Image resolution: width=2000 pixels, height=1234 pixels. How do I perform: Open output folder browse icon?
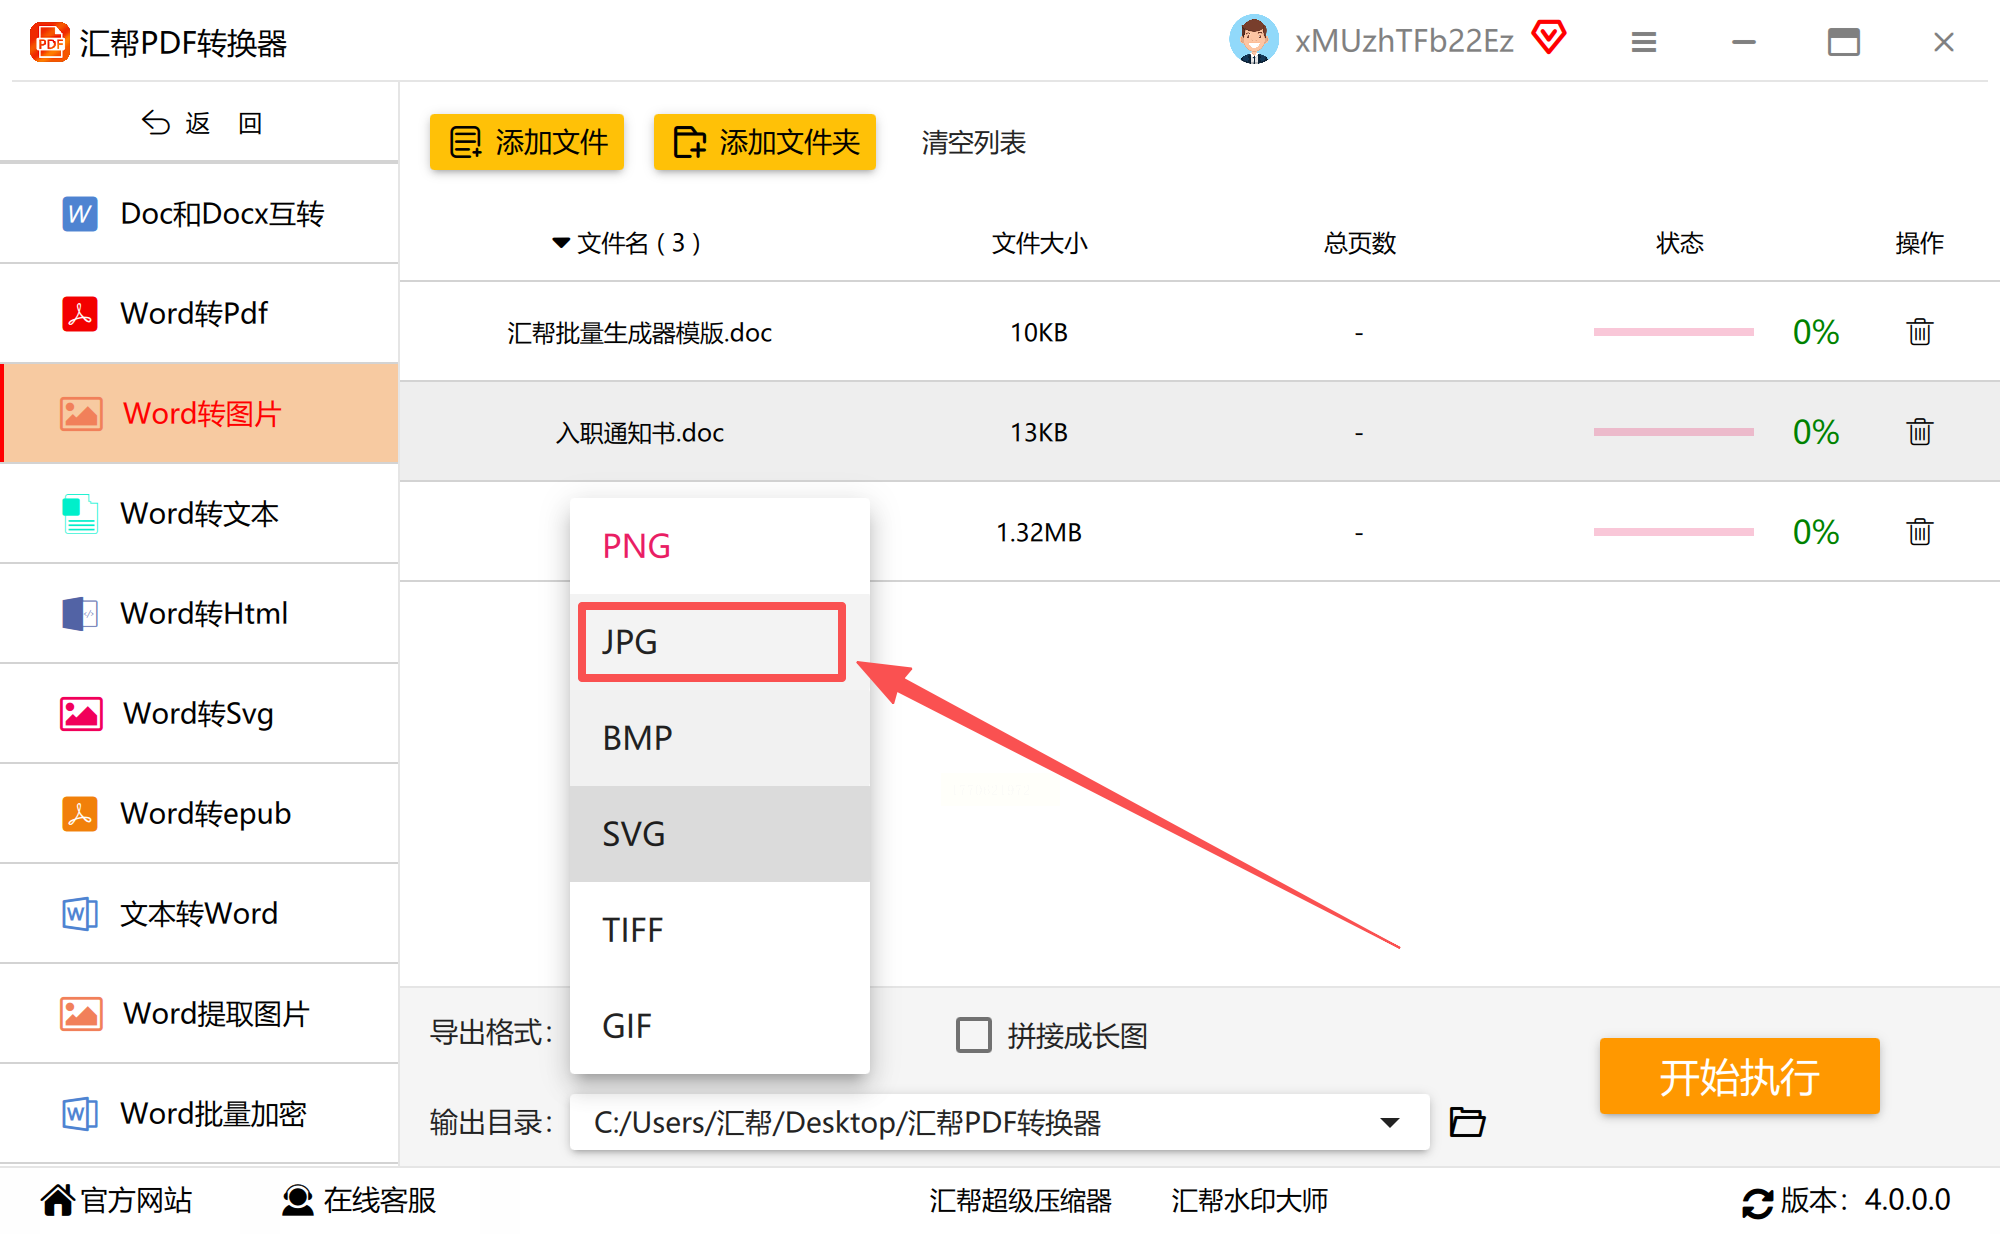[1467, 1122]
